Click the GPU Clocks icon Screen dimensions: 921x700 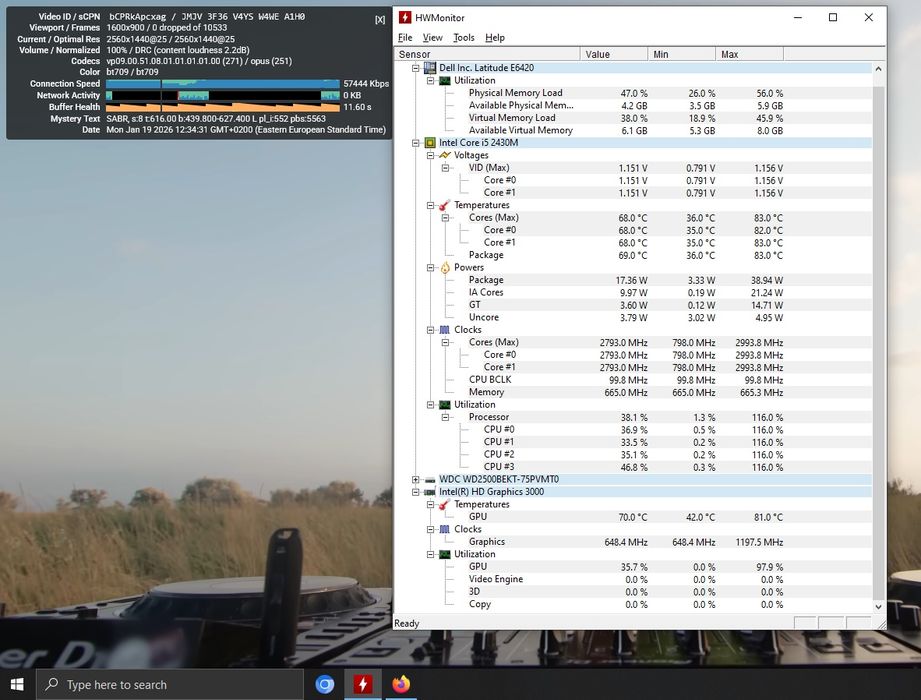click(x=445, y=530)
